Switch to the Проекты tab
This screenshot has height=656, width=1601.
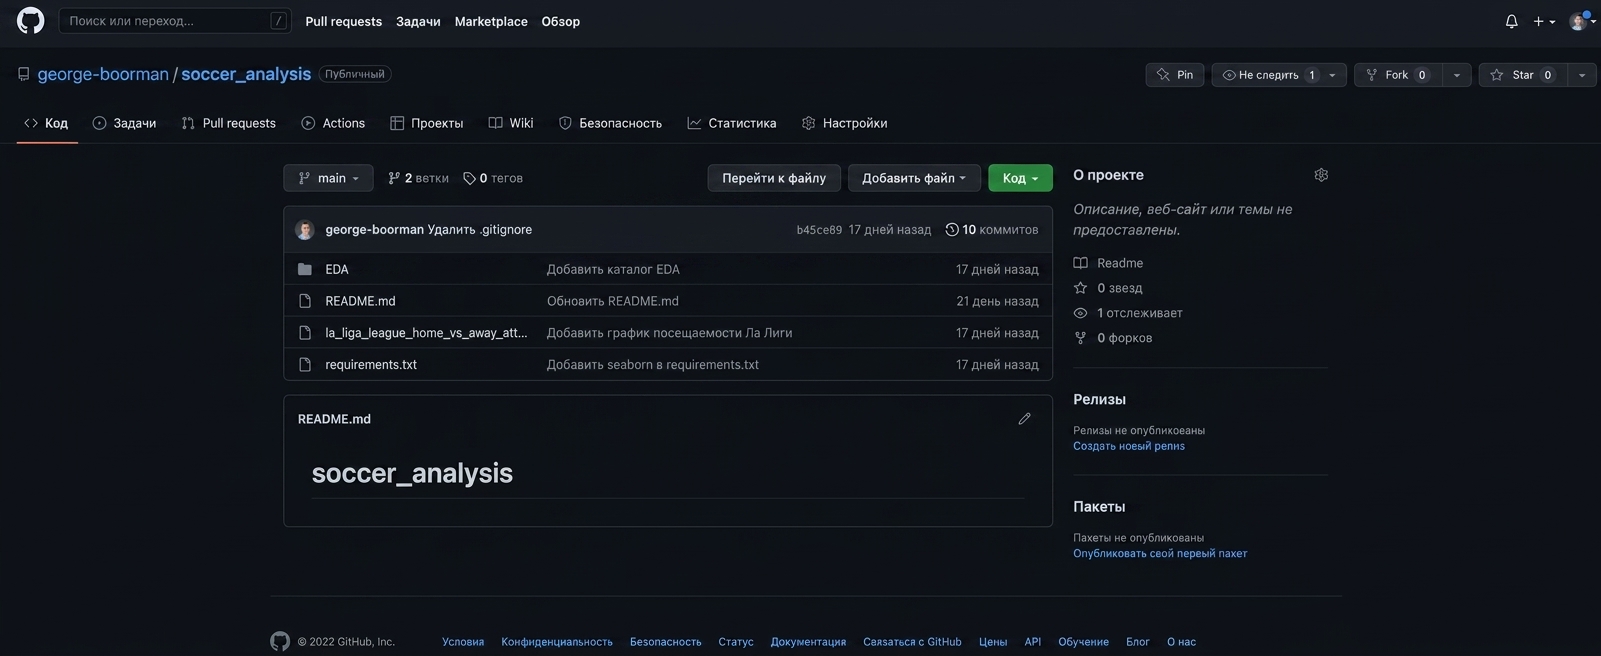427,123
